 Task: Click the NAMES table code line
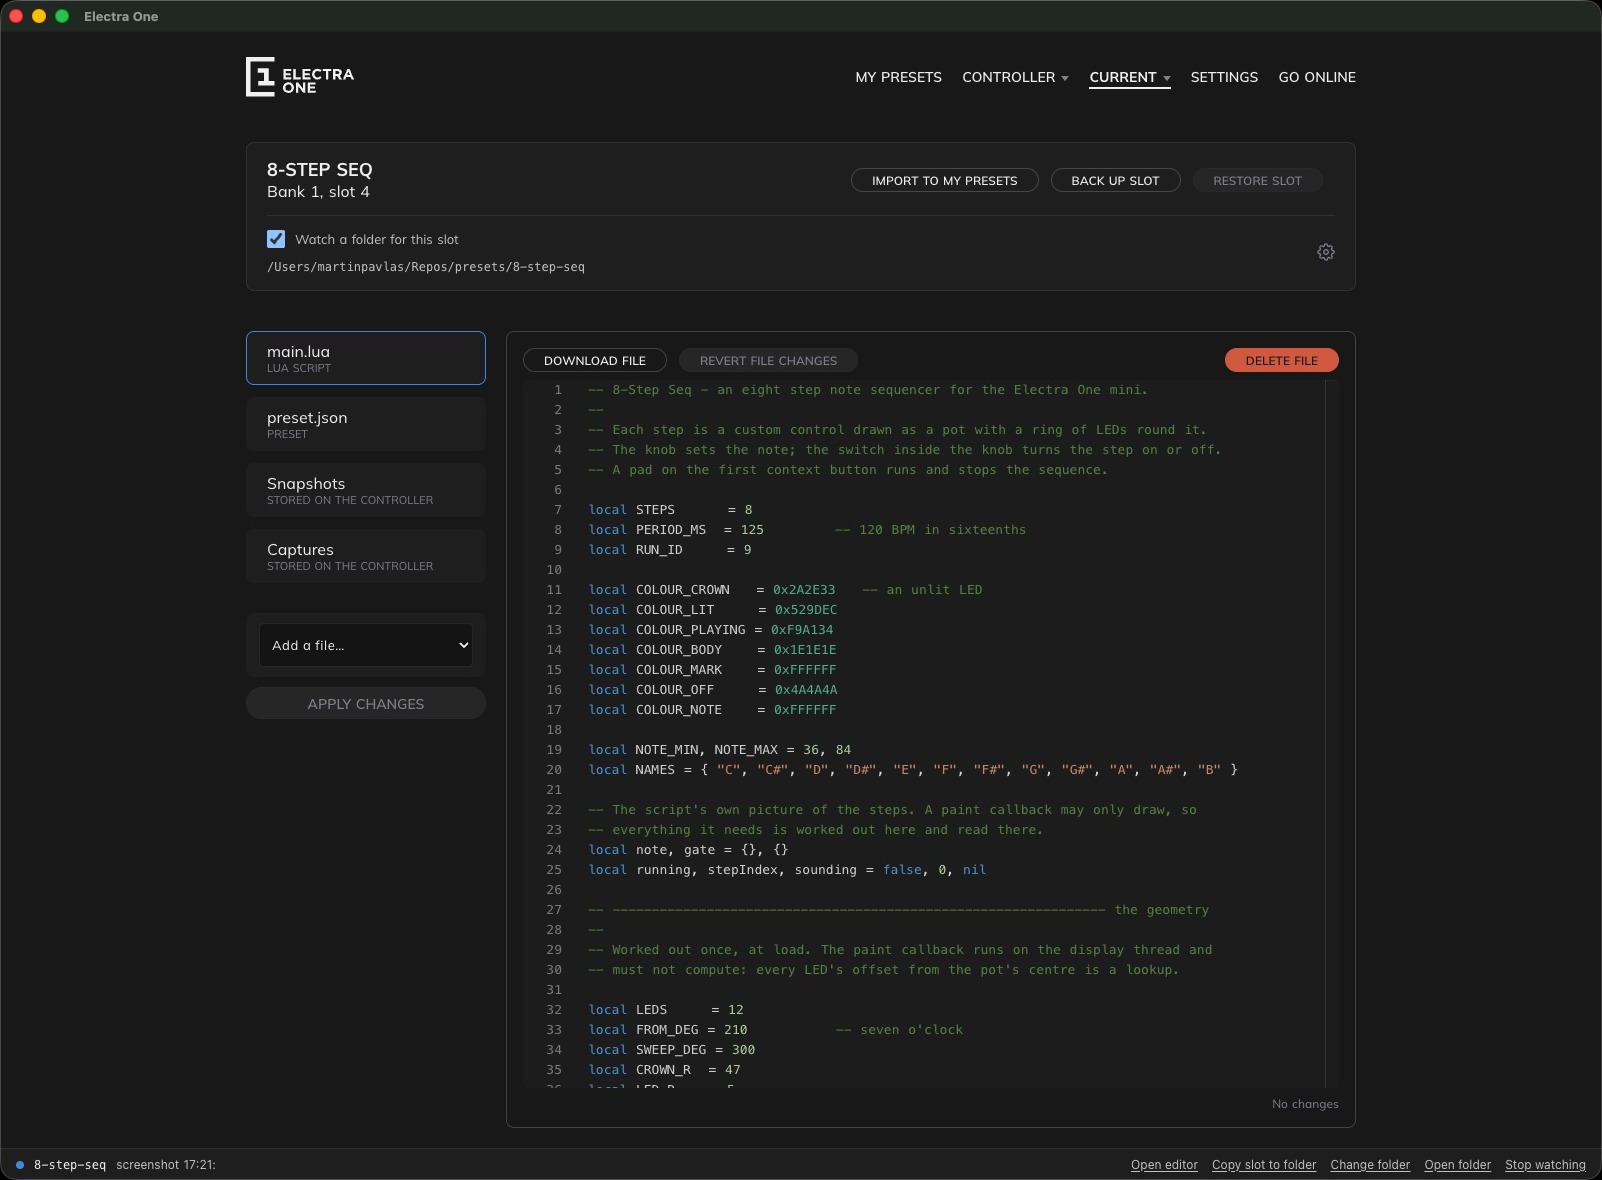(x=913, y=770)
